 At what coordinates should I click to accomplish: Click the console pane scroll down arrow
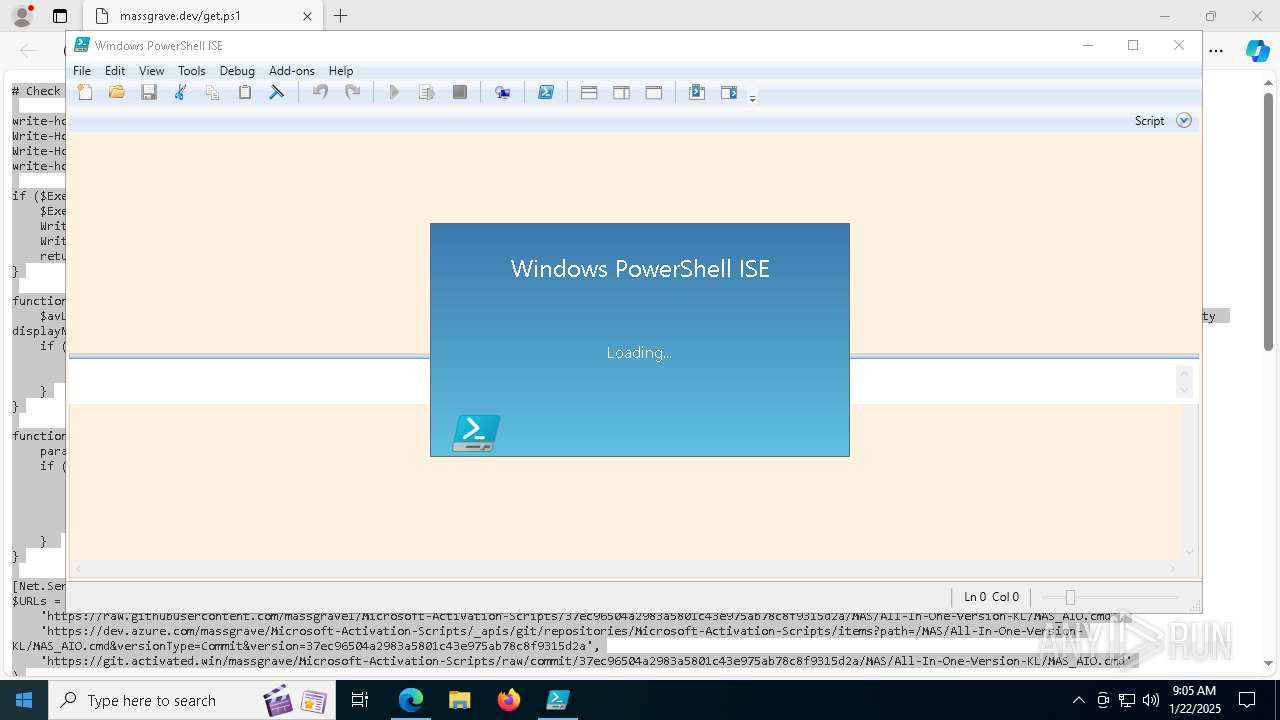[x=1185, y=390]
